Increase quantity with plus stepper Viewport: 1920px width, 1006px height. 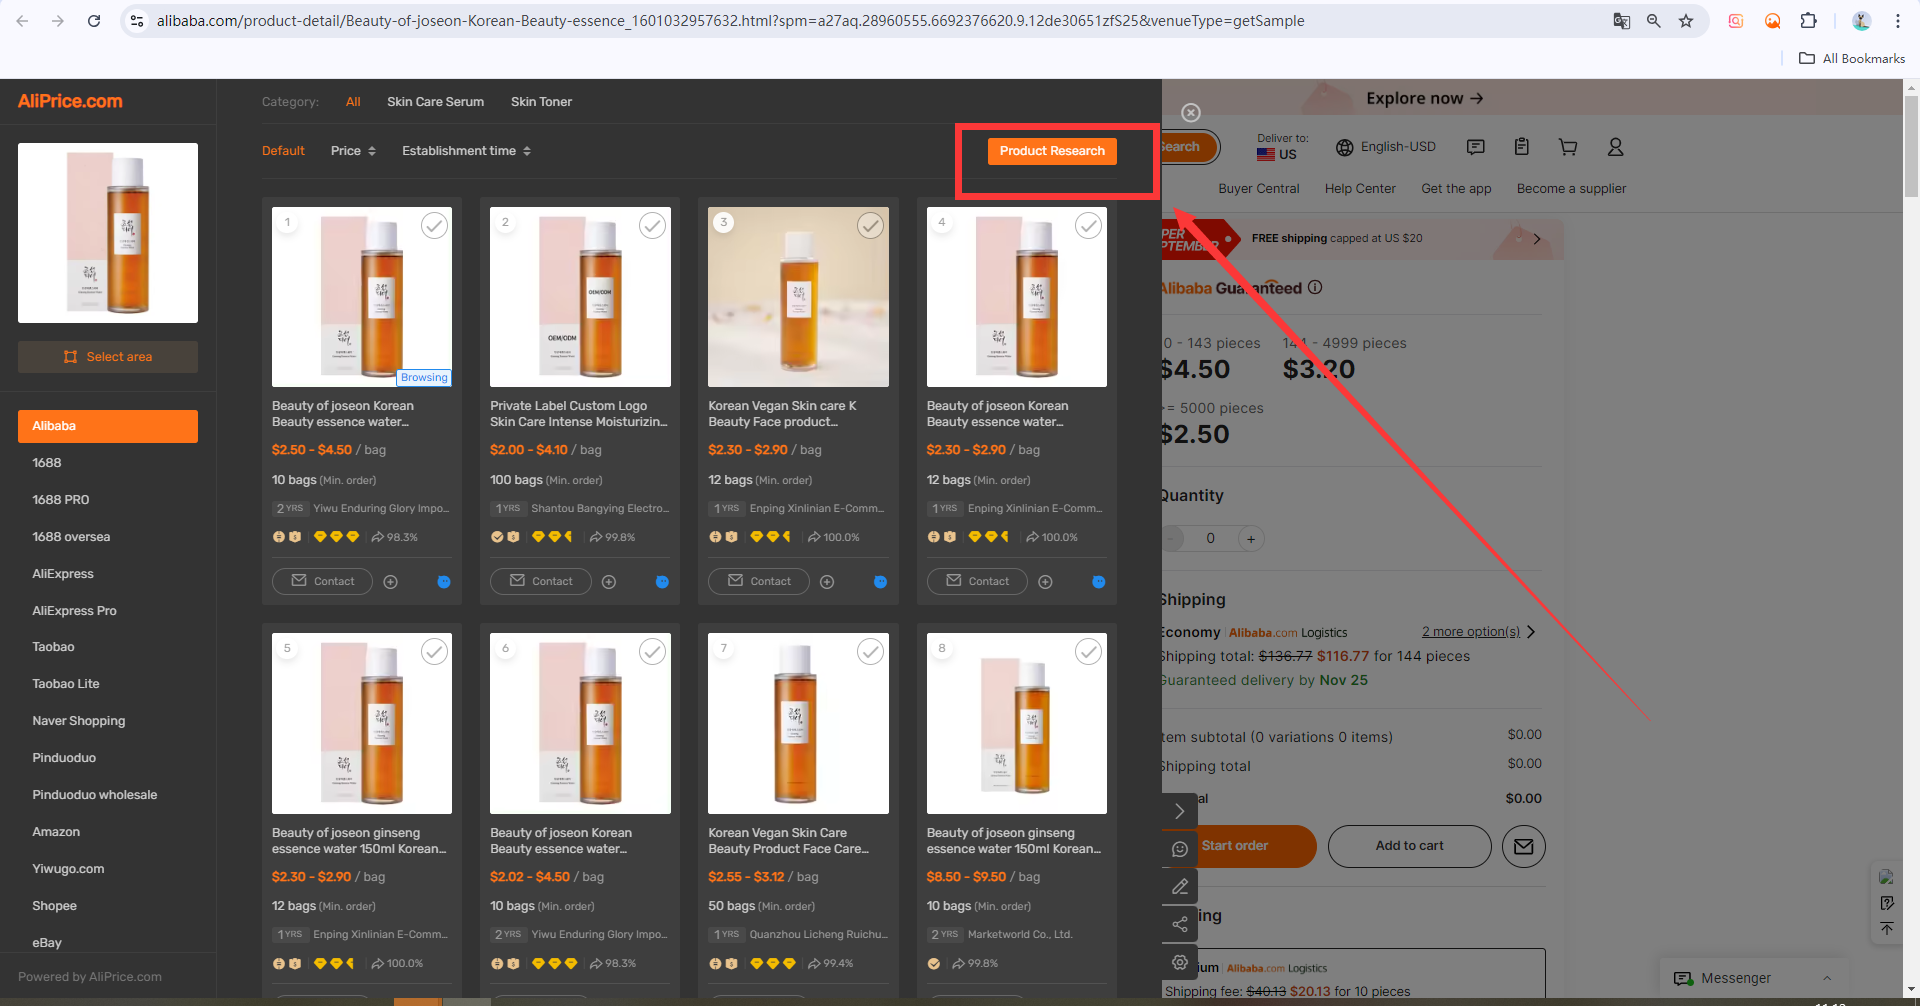(1250, 539)
